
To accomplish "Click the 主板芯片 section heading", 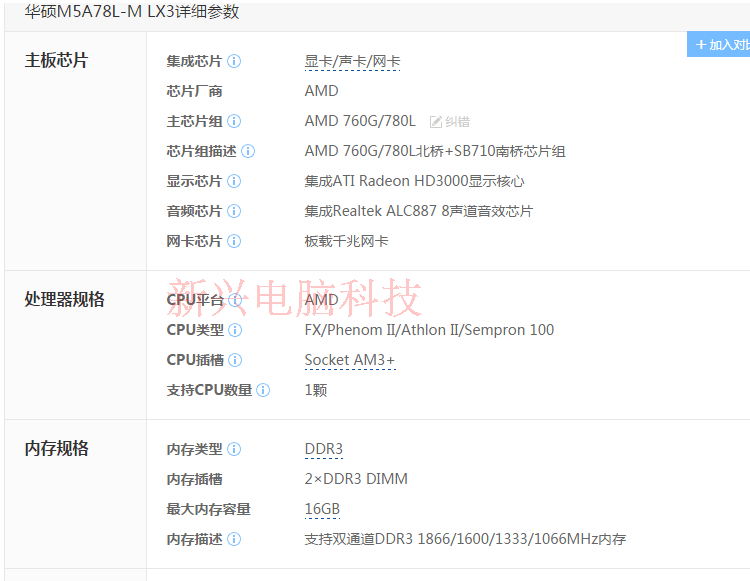I will (56, 61).
